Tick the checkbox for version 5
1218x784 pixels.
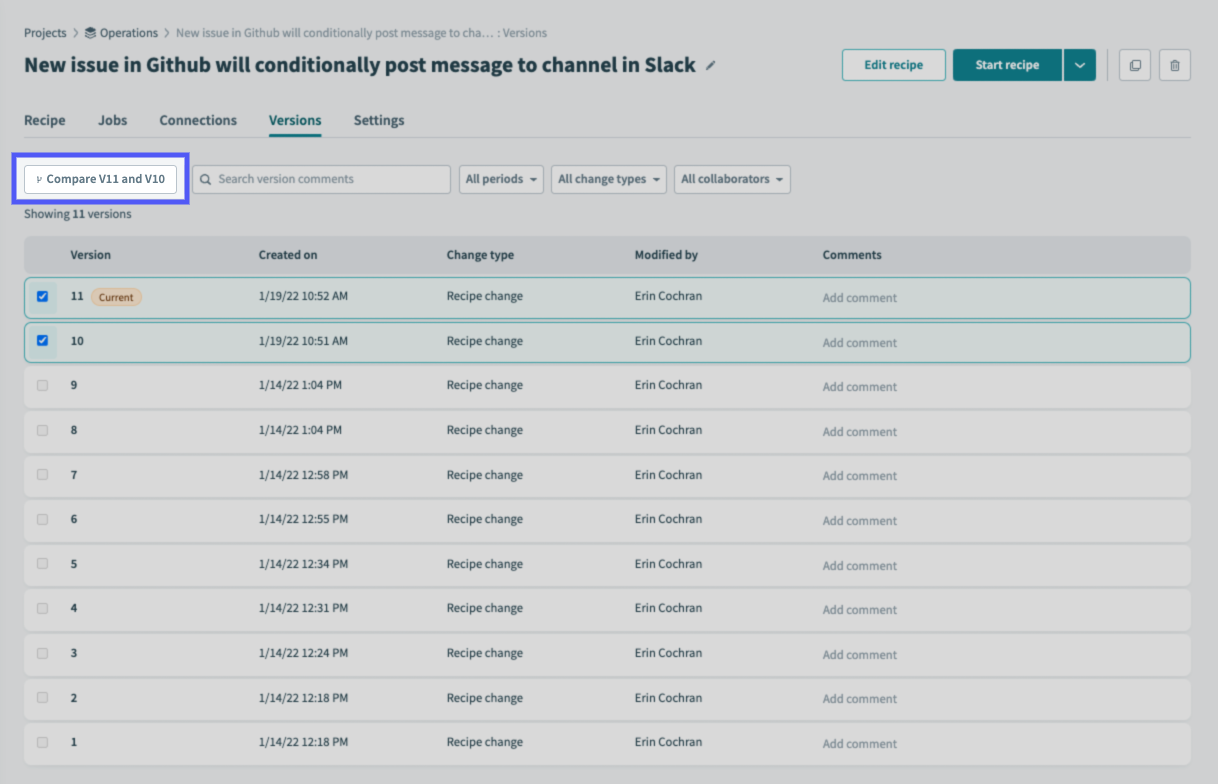pyautogui.click(x=42, y=564)
